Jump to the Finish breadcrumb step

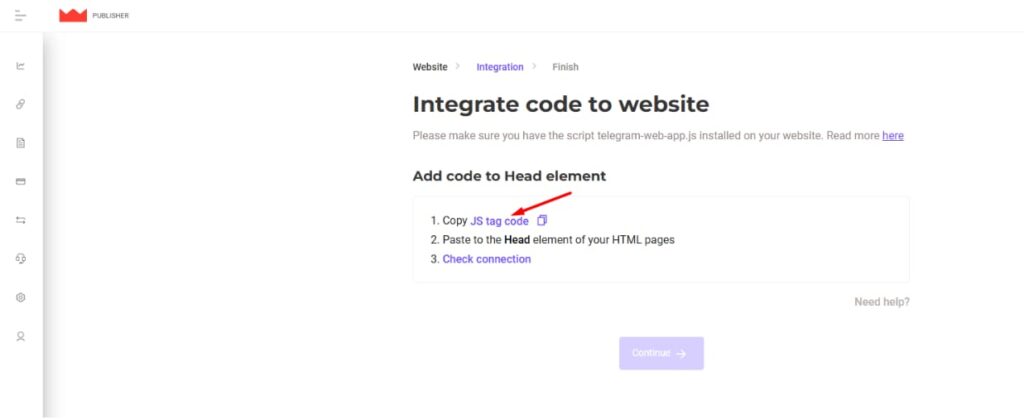[565, 67]
